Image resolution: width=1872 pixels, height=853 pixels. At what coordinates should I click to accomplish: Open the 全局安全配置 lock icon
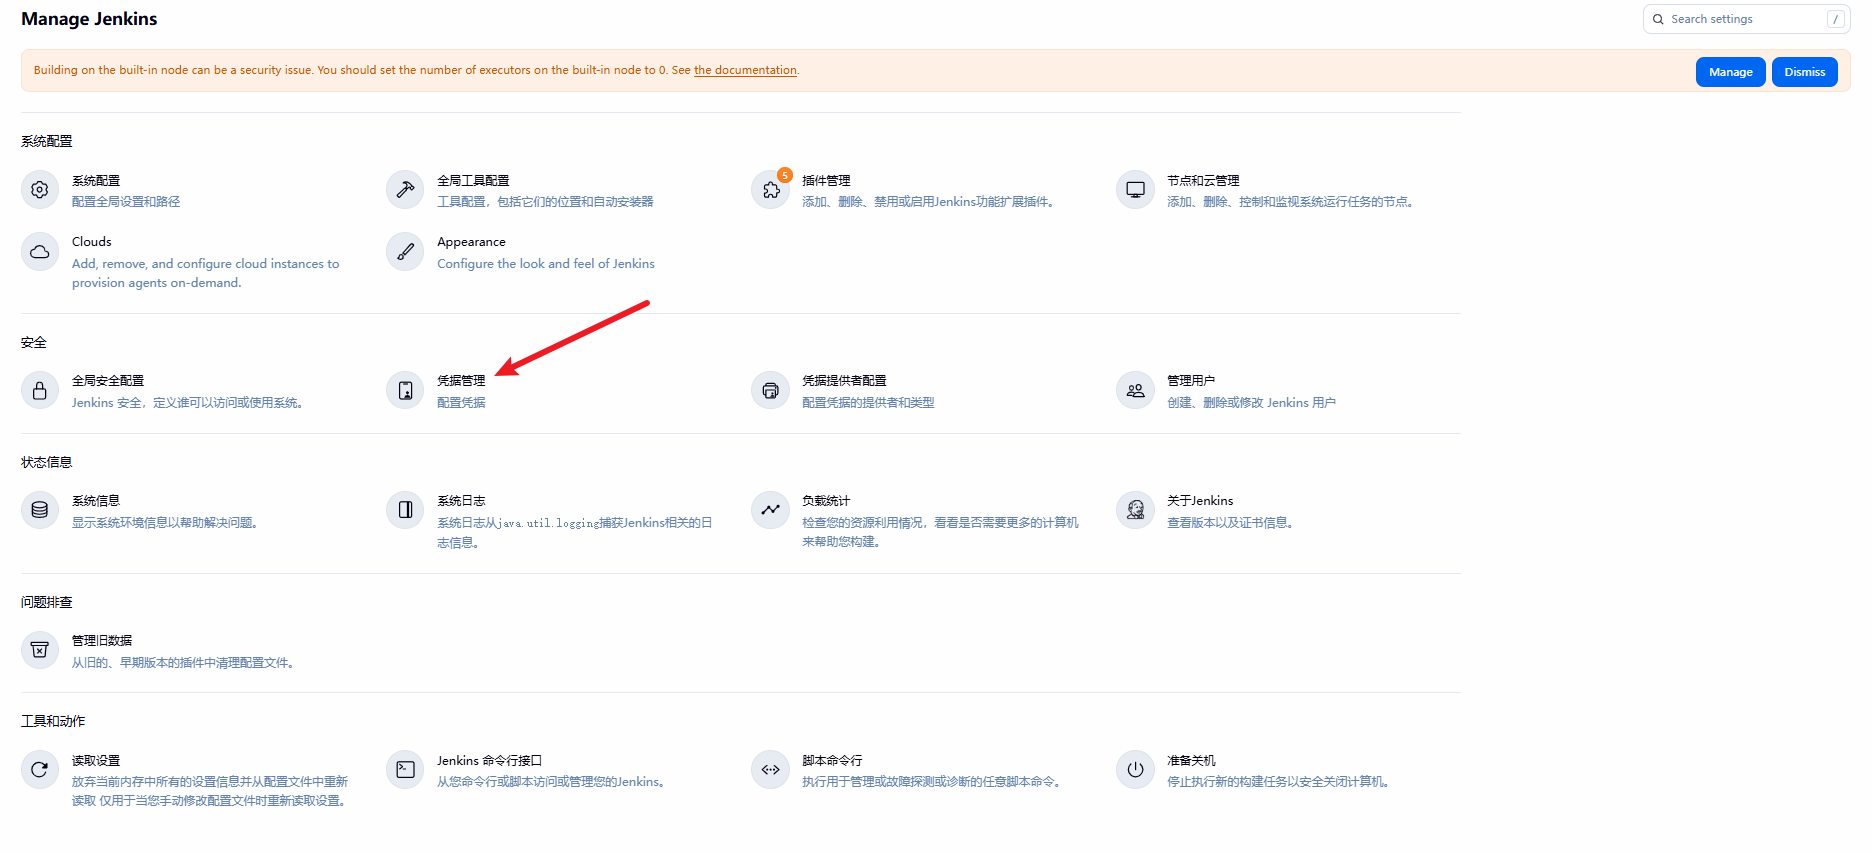pos(40,390)
